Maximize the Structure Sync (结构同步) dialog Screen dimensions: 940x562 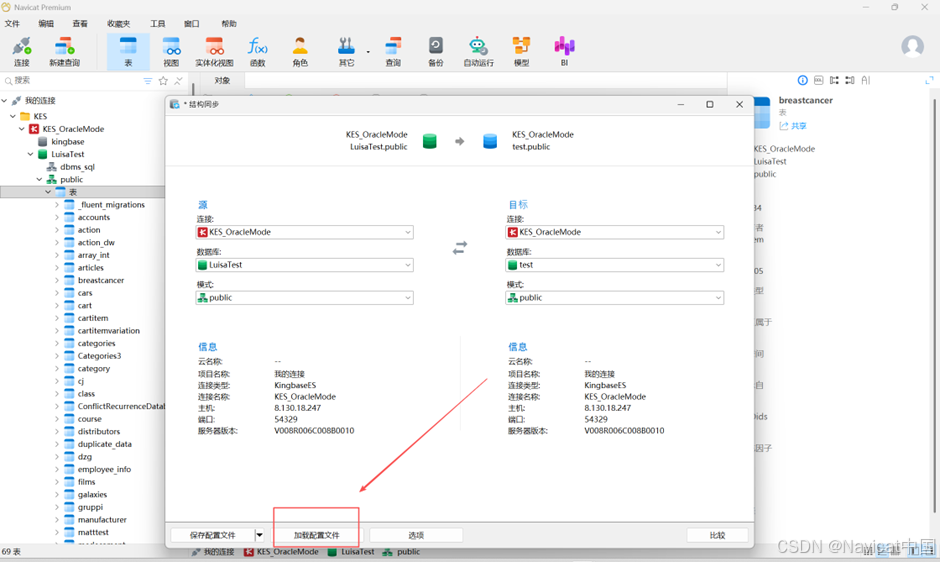[710, 104]
